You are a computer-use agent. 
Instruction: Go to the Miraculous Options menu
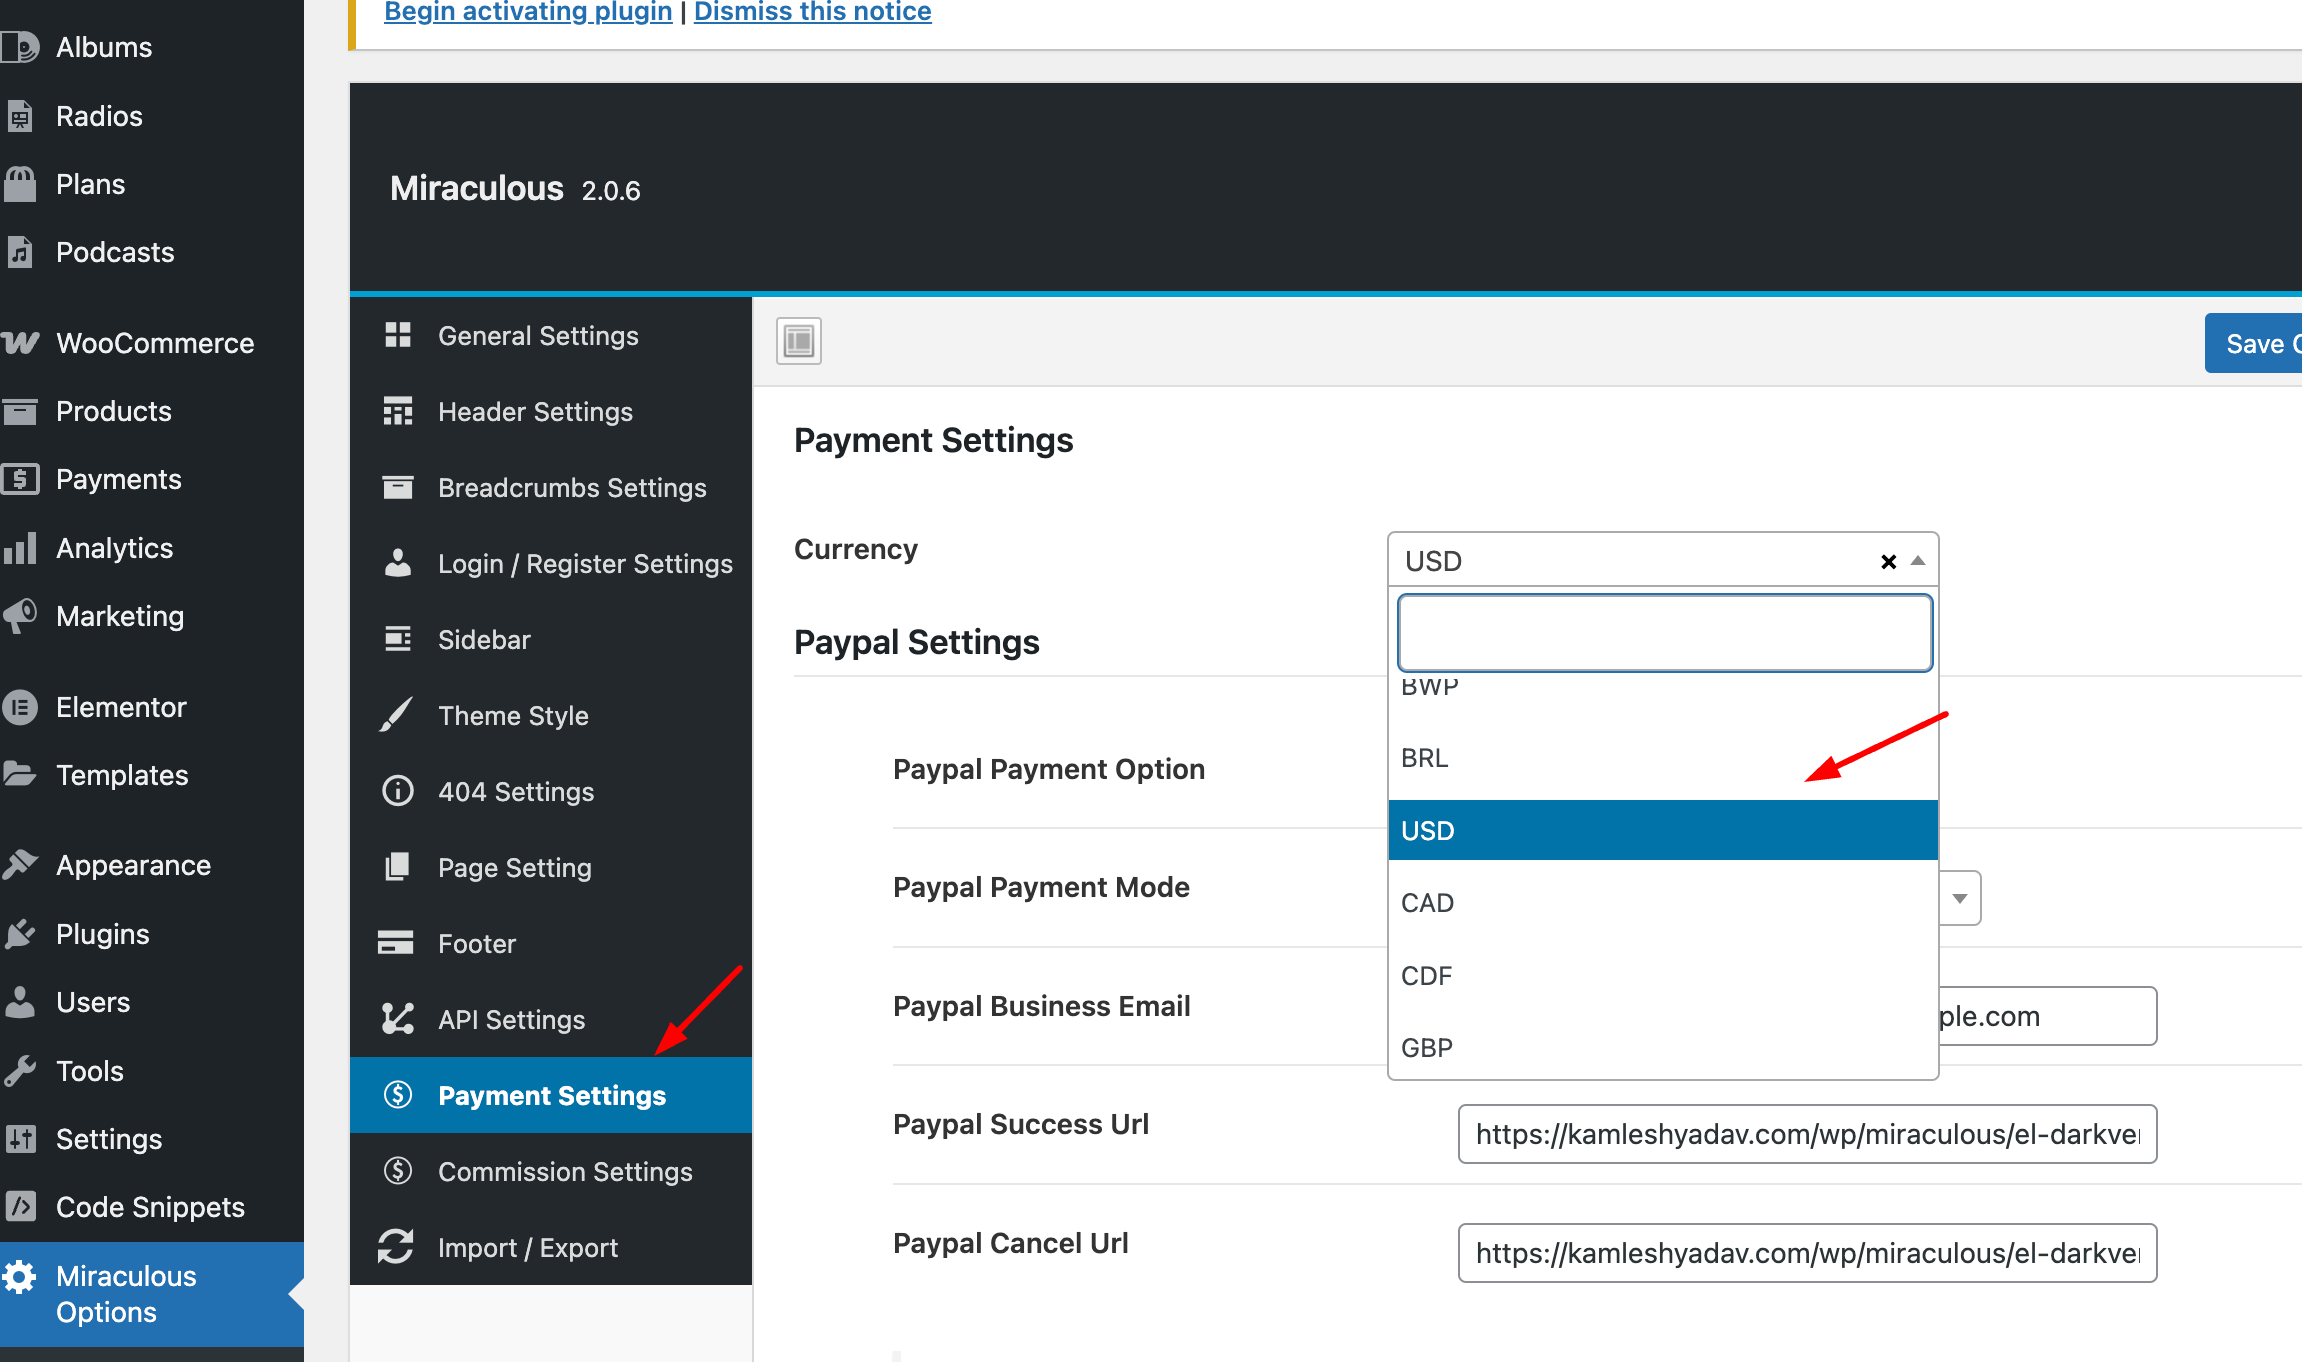click(x=152, y=1294)
